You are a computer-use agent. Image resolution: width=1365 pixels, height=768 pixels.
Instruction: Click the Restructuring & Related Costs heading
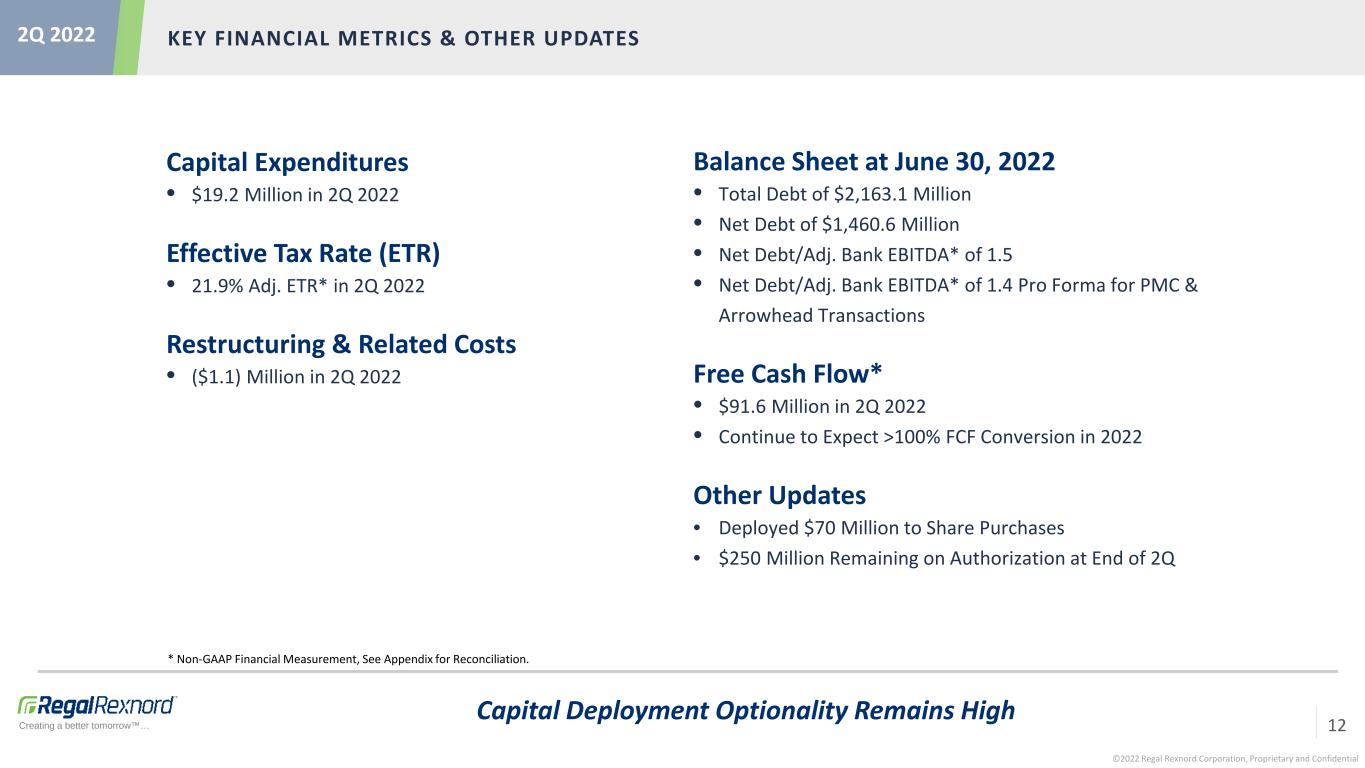(341, 345)
